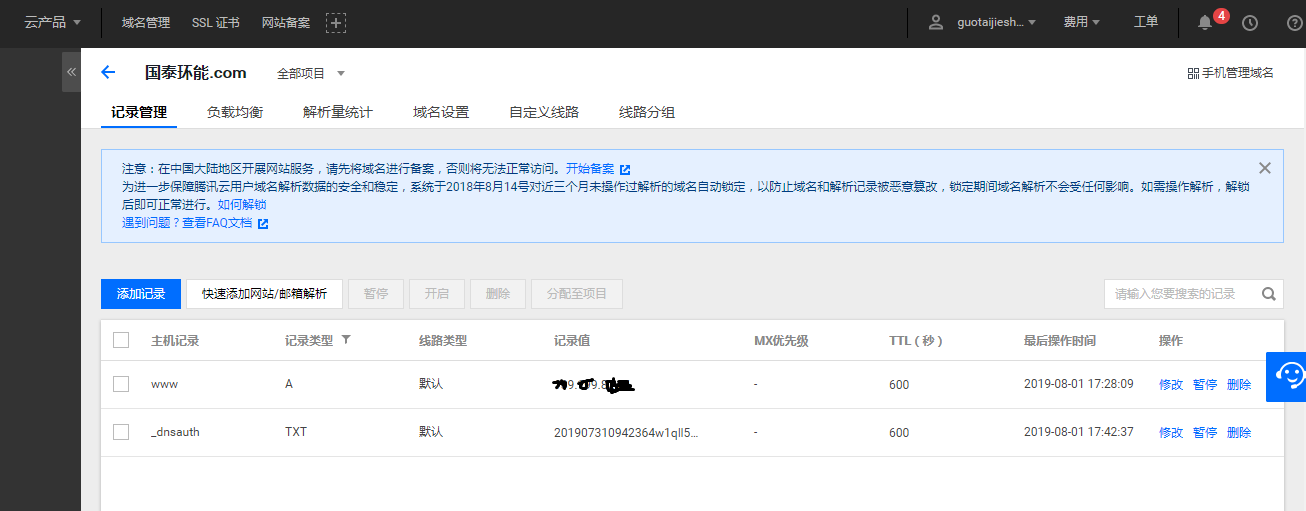Click the 分配至项目 button
Image resolution: width=1306 pixels, height=511 pixels.
pyautogui.click(x=577, y=294)
